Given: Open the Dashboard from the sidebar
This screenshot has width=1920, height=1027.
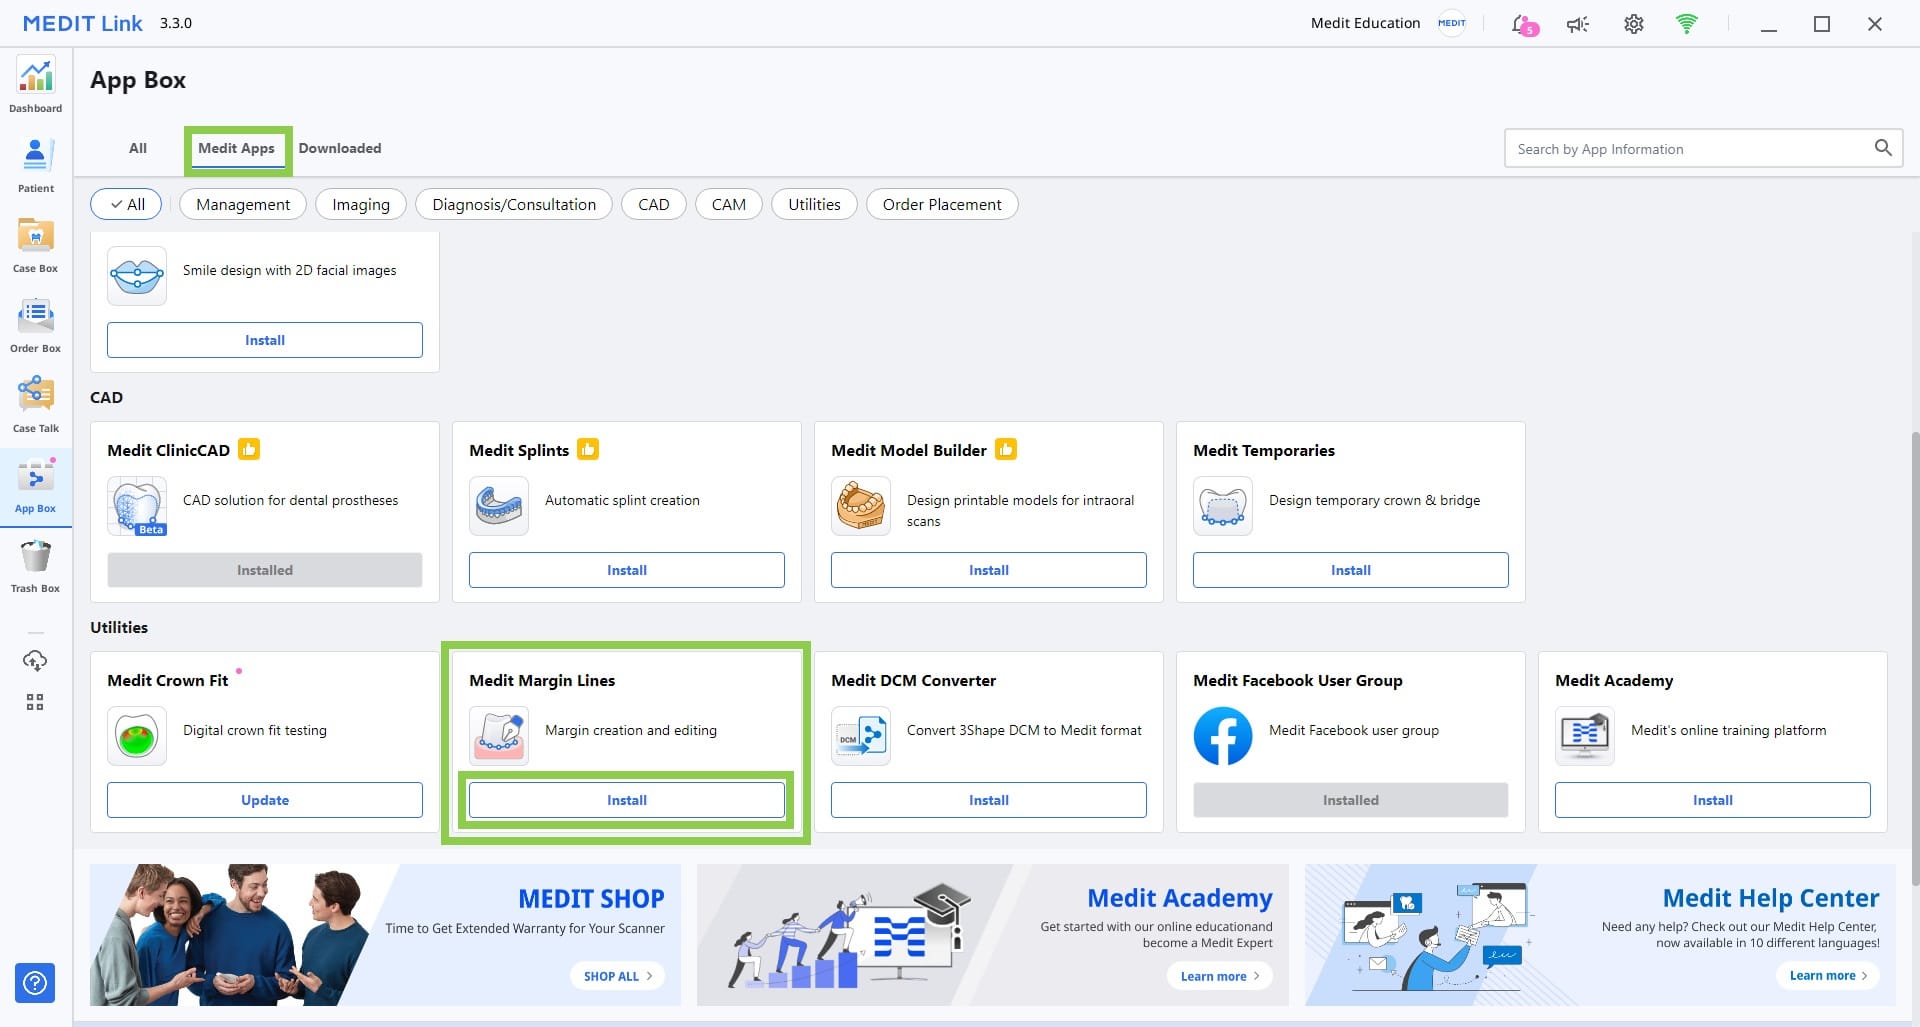Looking at the screenshot, I should (x=36, y=85).
